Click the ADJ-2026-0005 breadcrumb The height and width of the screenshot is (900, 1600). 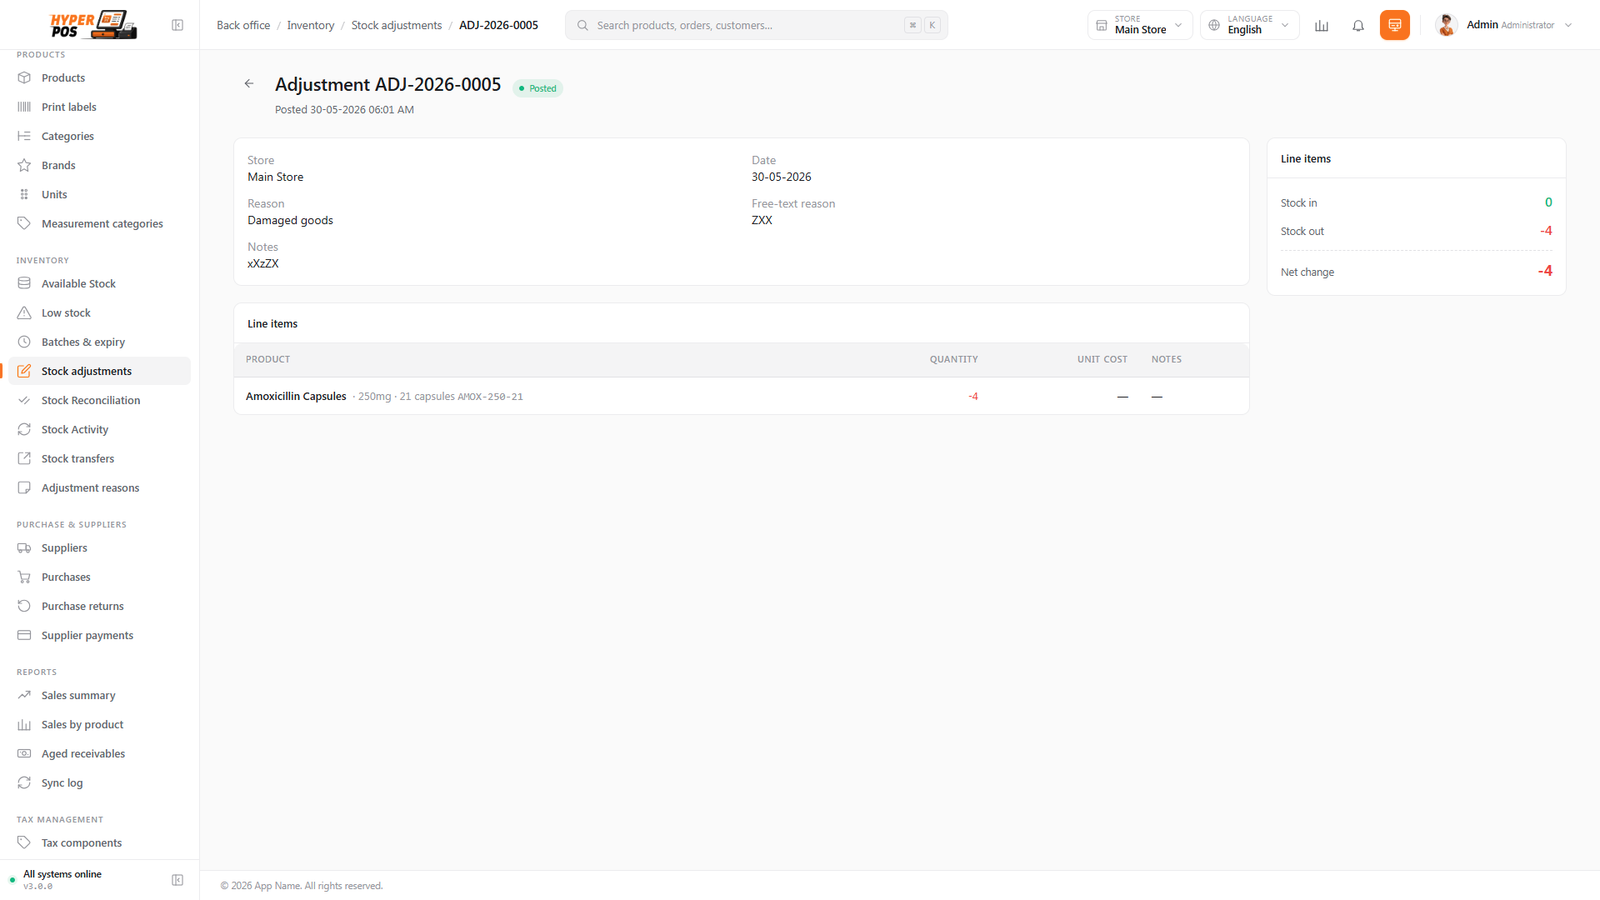[x=498, y=25]
